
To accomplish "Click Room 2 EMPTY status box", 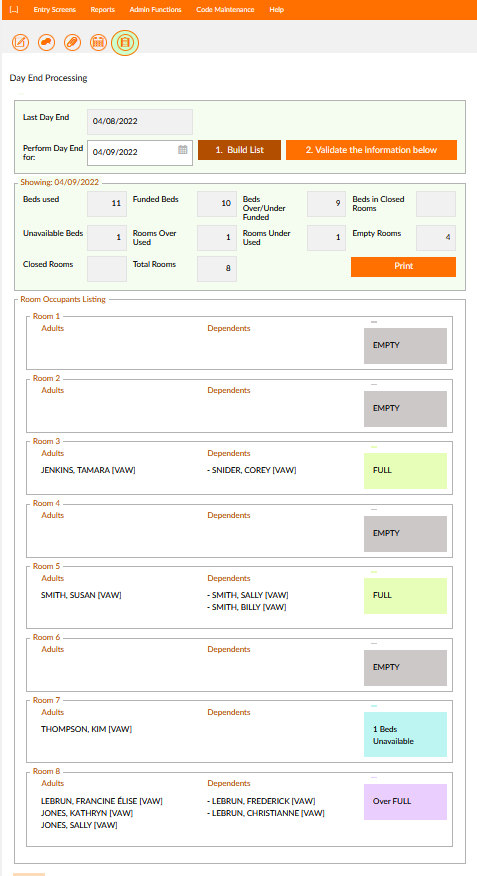I will [x=406, y=409].
